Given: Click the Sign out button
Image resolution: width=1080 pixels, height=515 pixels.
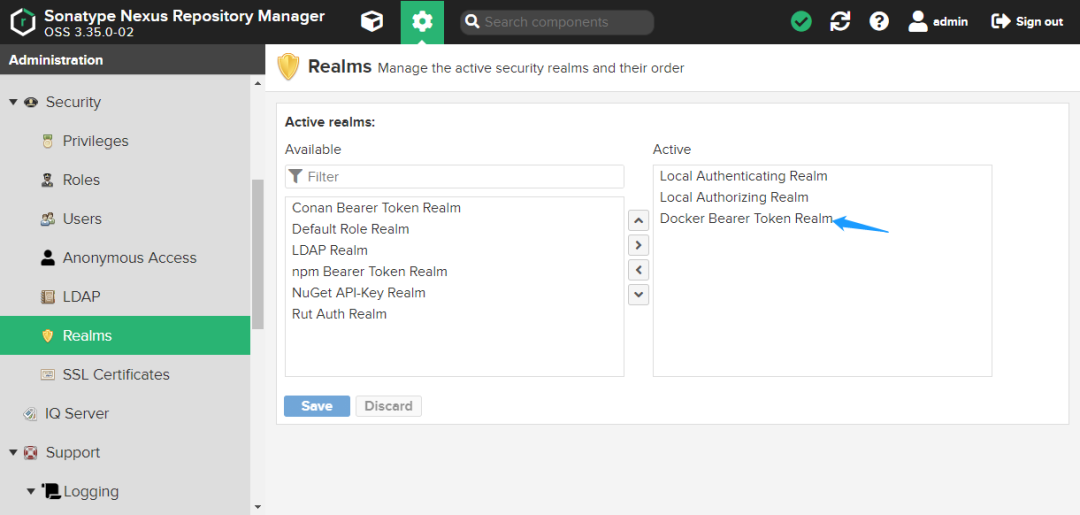Looking at the screenshot, I should coord(1027,22).
